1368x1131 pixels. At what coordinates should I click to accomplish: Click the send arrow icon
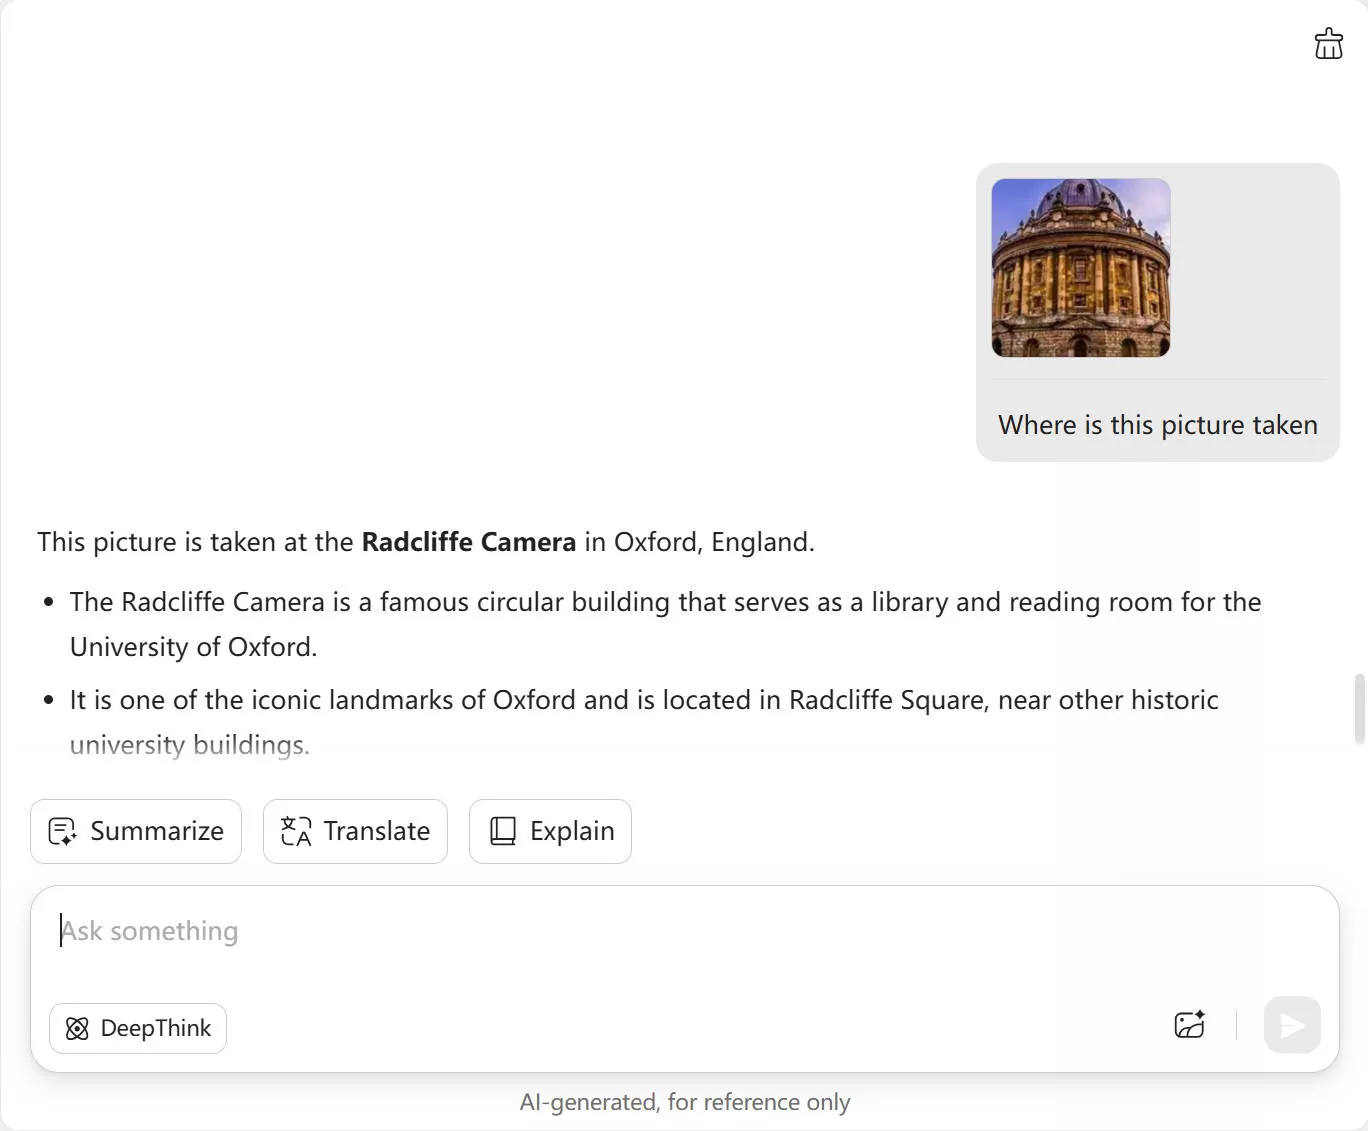[x=1291, y=1025]
